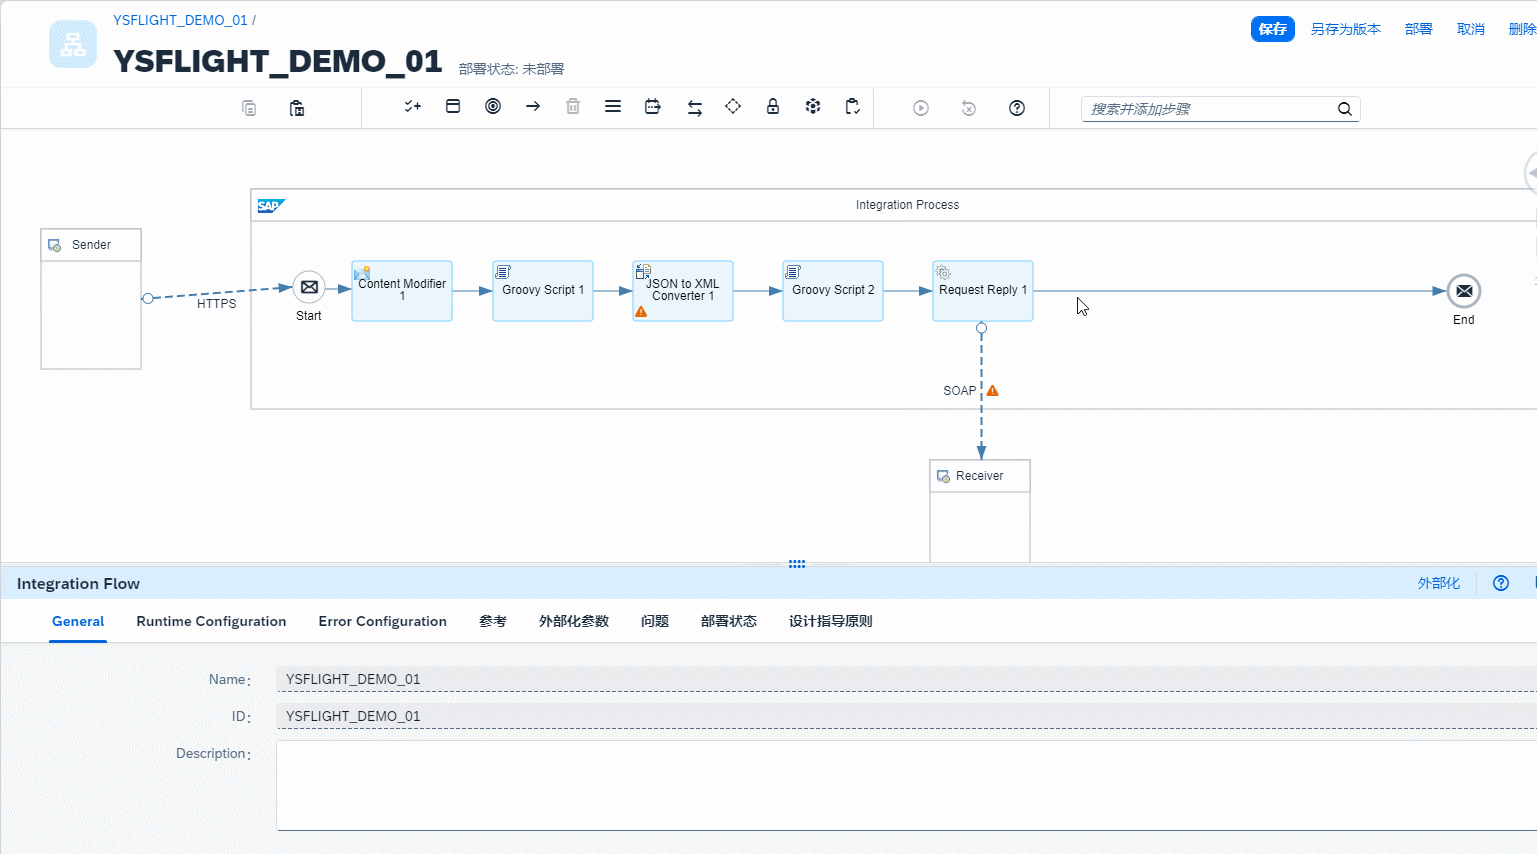Open the security lock icon
Image resolution: width=1537 pixels, height=854 pixels.
click(x=773, y=106)
